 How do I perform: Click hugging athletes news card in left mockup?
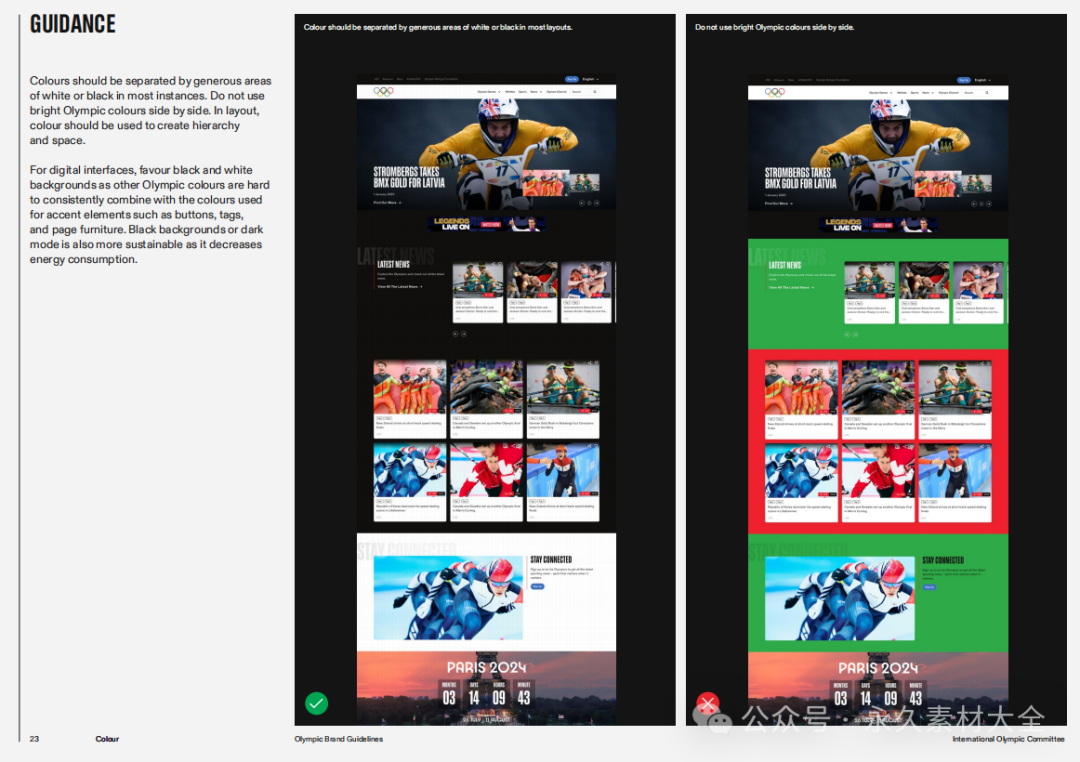pyautogui.click(x=587, y=292)
